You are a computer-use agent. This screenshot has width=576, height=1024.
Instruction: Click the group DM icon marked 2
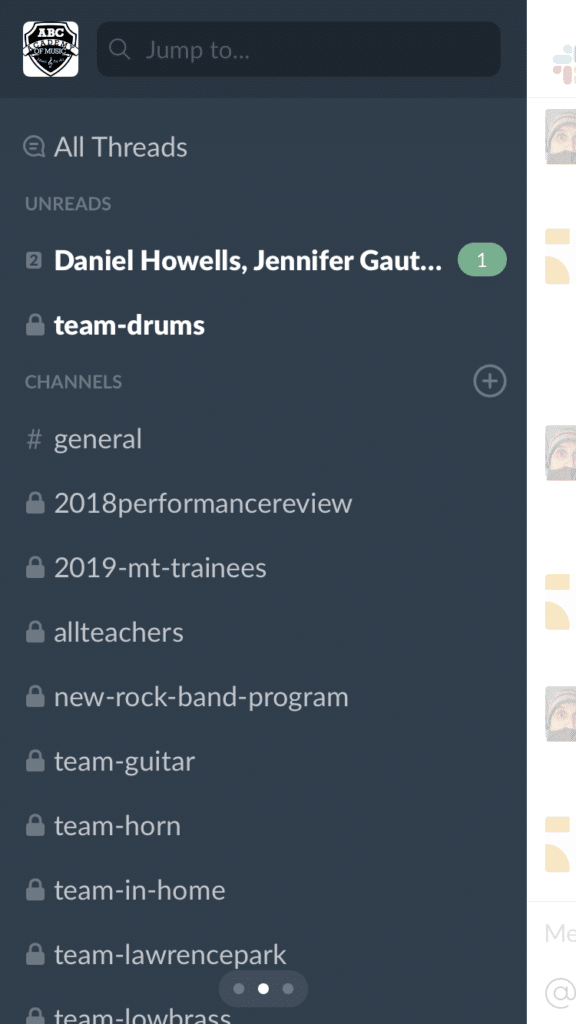pos(34,261)
